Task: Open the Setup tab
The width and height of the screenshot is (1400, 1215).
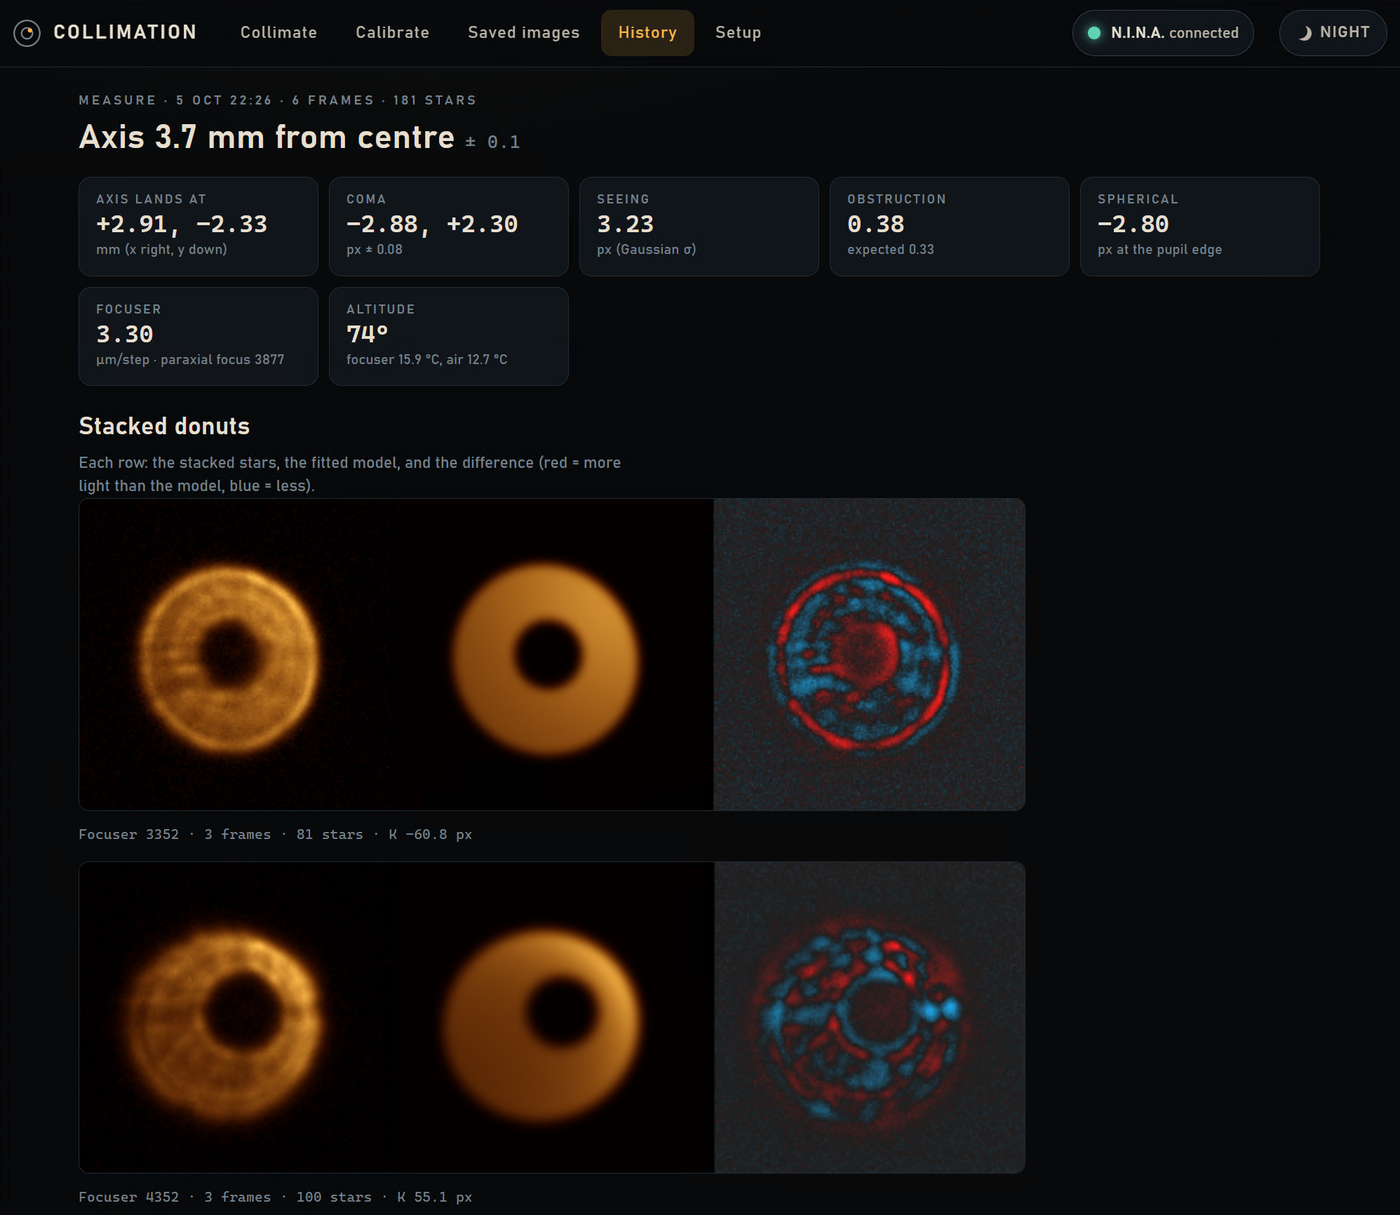Action: (x=738, y=33)
